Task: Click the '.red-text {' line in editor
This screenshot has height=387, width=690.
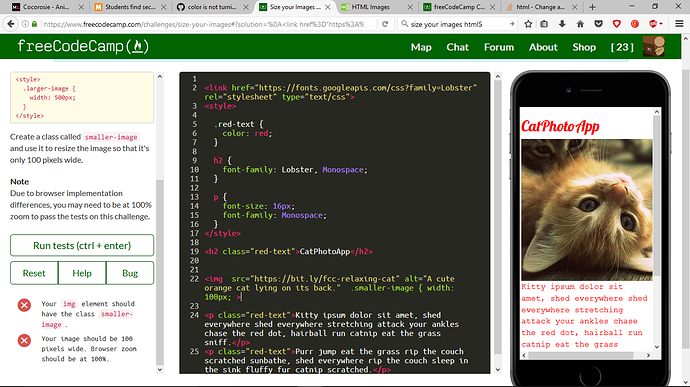Action: click(238, 124)
